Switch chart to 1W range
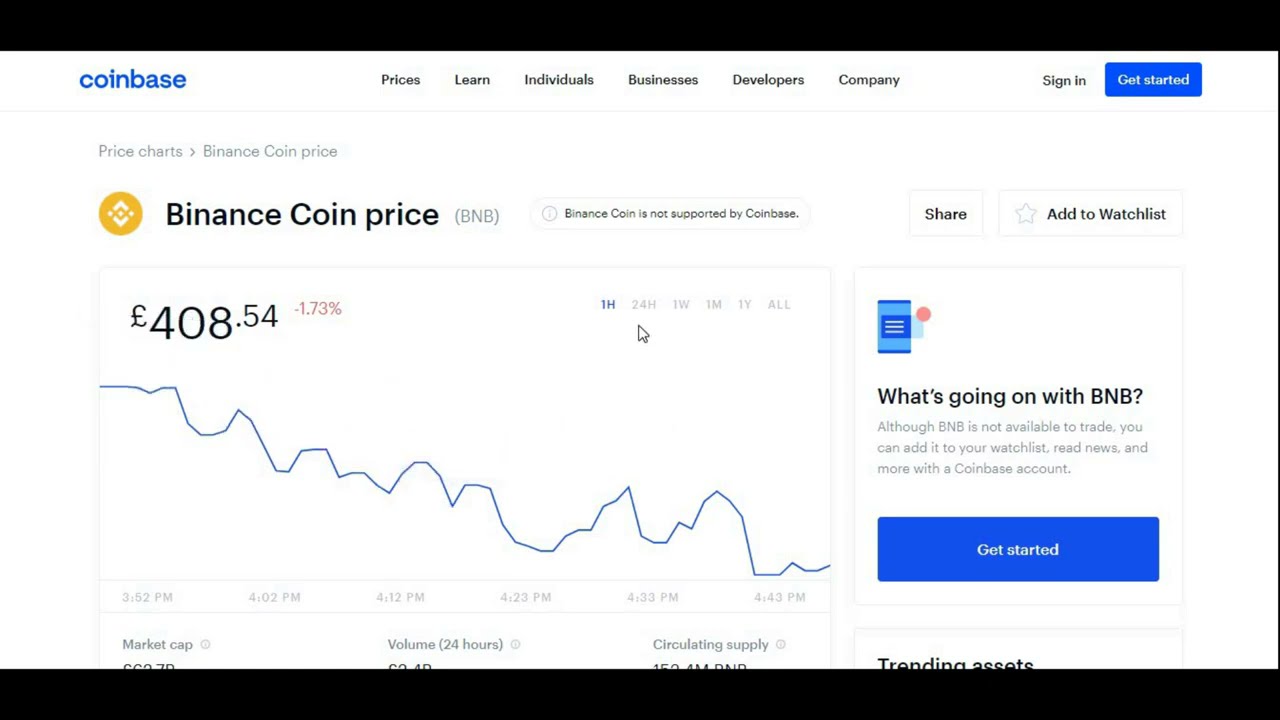Viewport: 1280px width, 720px height. [681, 305]
